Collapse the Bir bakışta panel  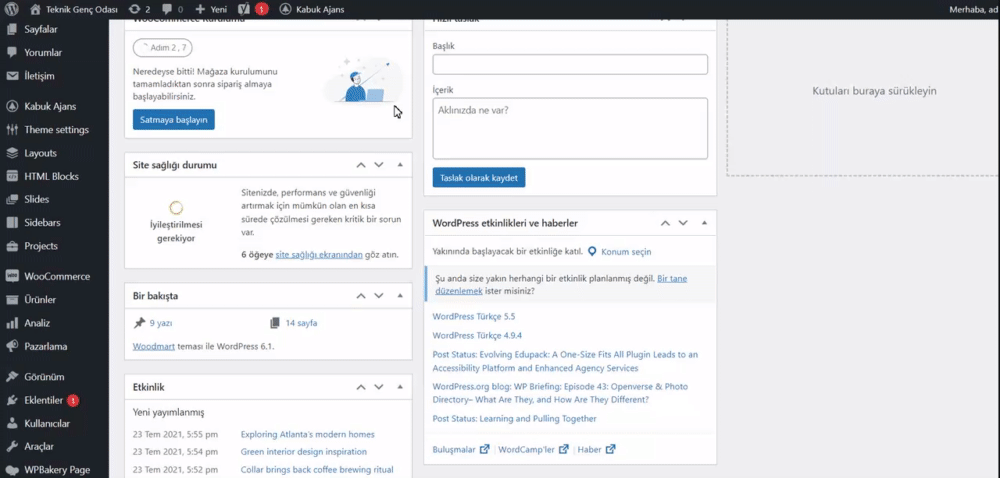tap(400, 296)
